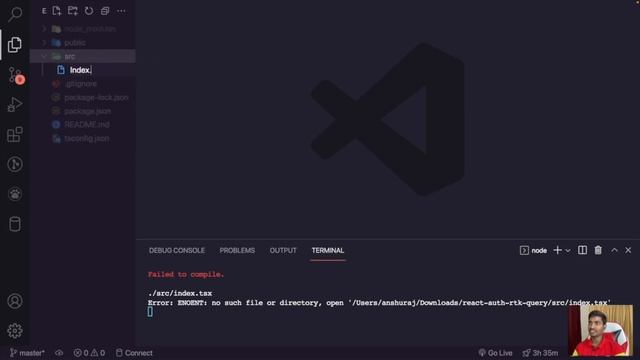Open the new terminal profile dropdown arrow
640x360 pixels.
(x=568, y=251)
